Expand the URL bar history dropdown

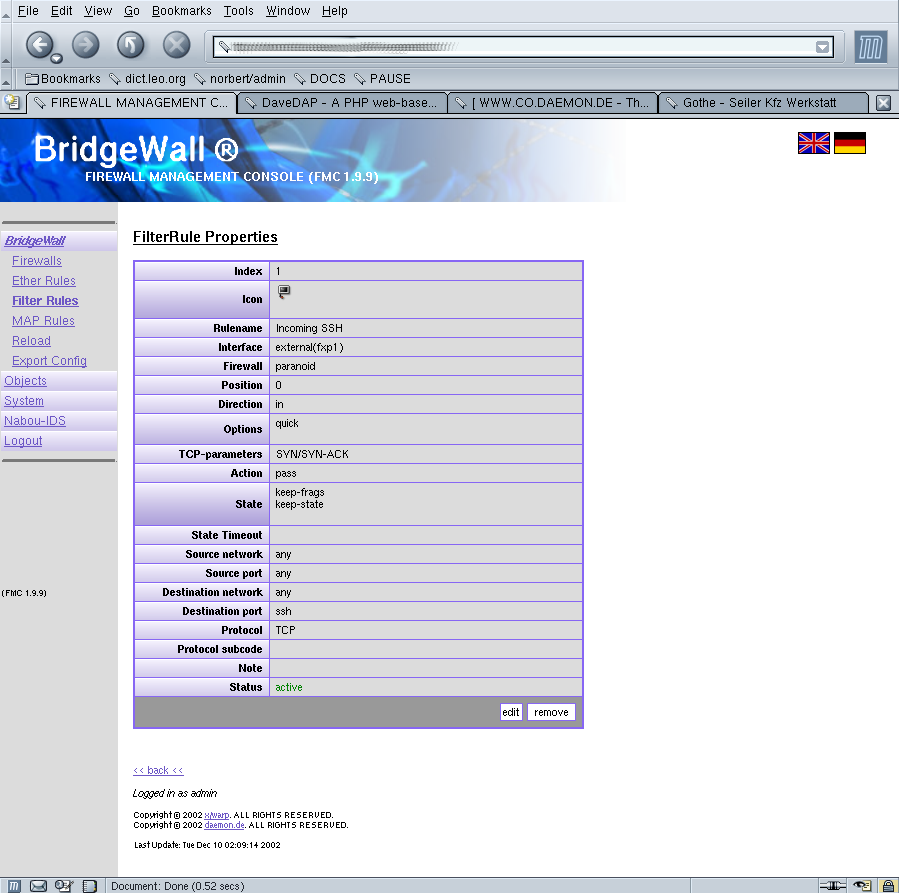point(822,47)
